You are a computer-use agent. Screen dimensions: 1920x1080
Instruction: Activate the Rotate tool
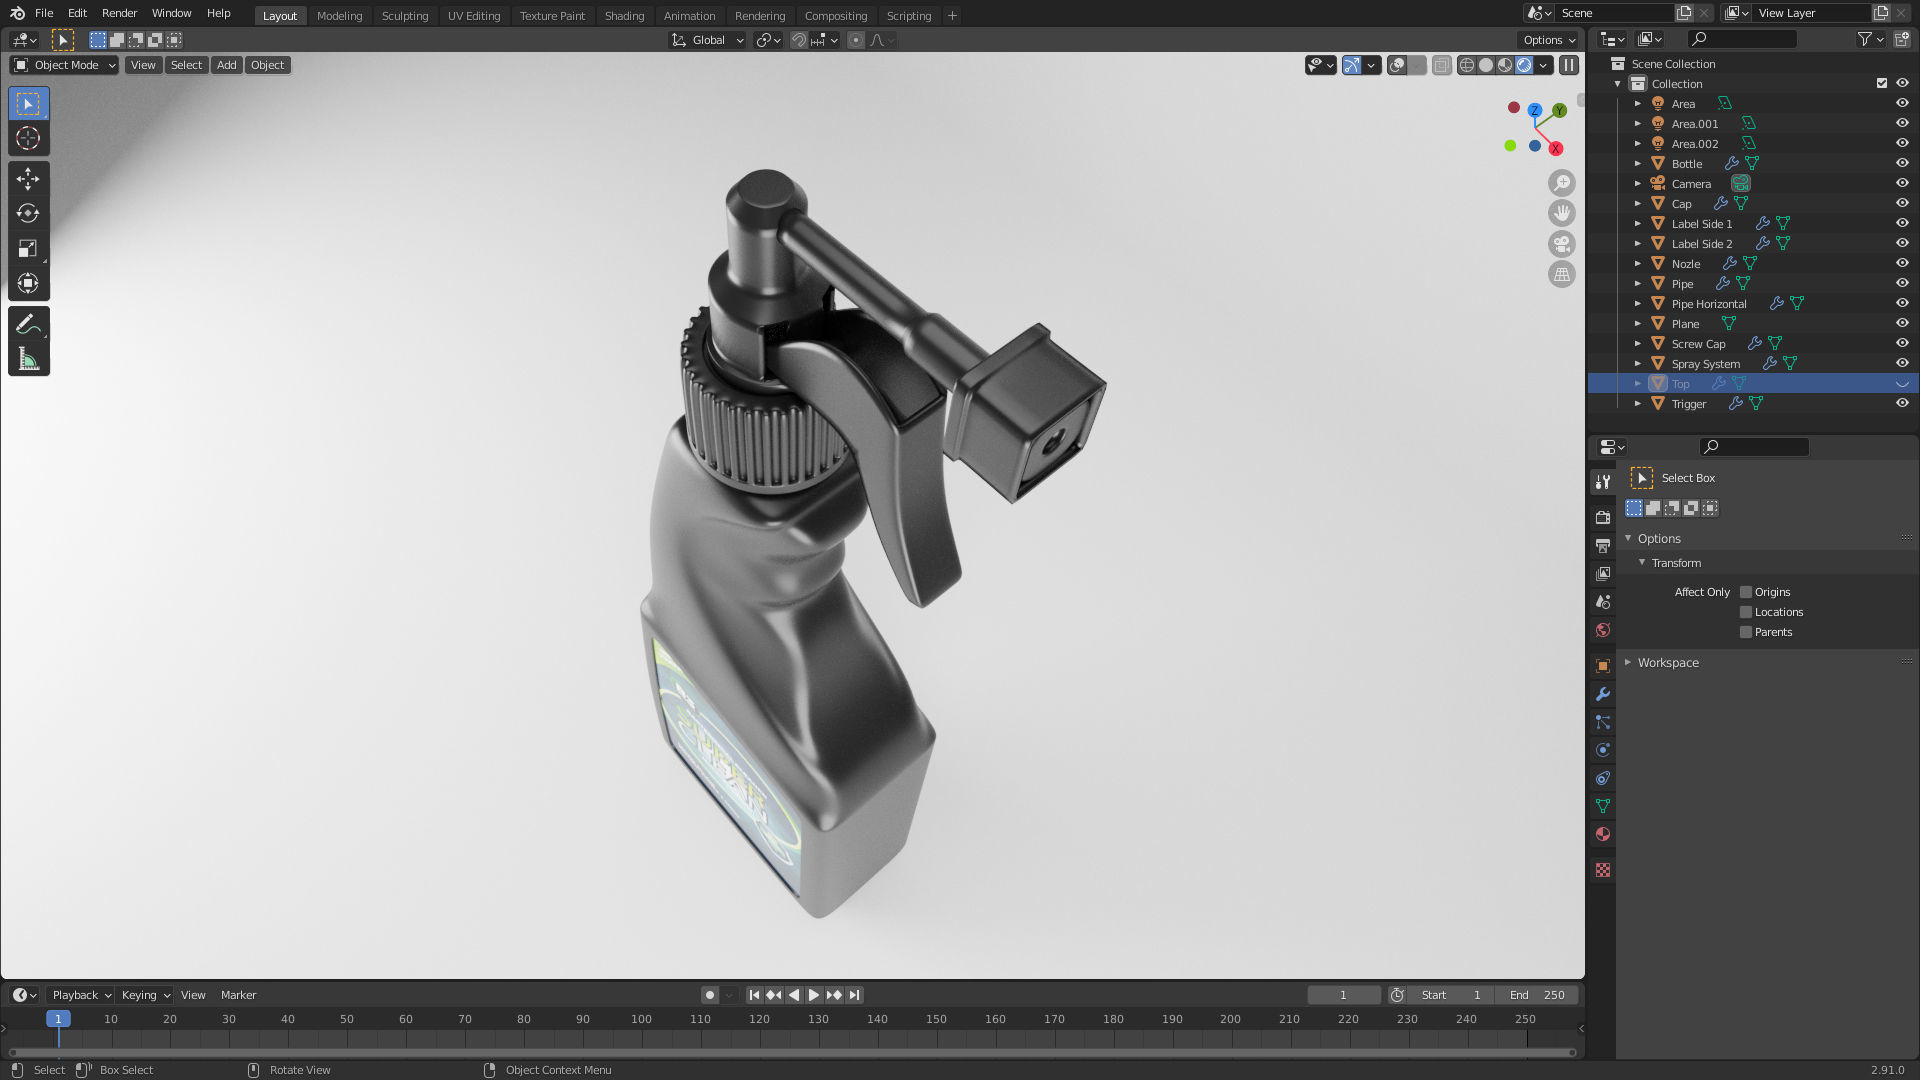[x=28, y=213]
